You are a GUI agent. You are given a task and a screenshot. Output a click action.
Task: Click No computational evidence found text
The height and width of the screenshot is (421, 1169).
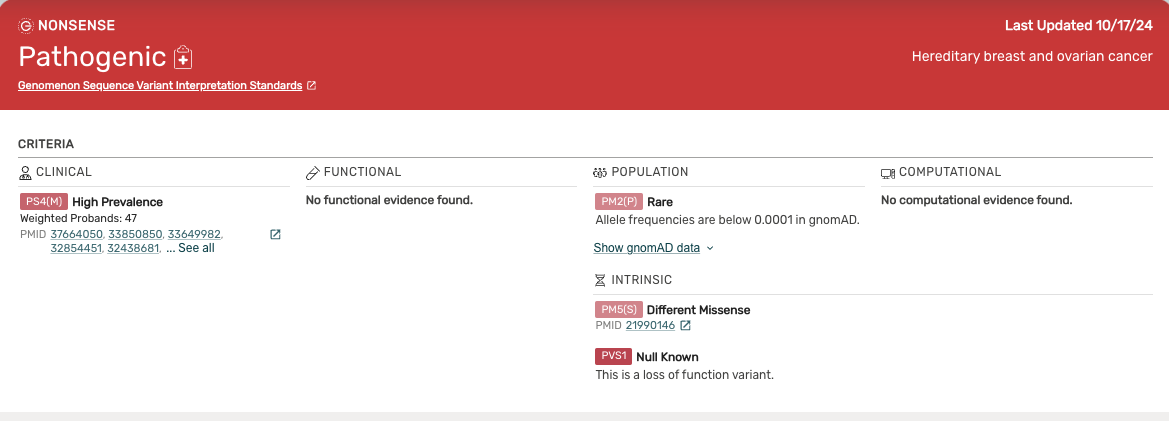pyautogui.click(x=977, y=200)
